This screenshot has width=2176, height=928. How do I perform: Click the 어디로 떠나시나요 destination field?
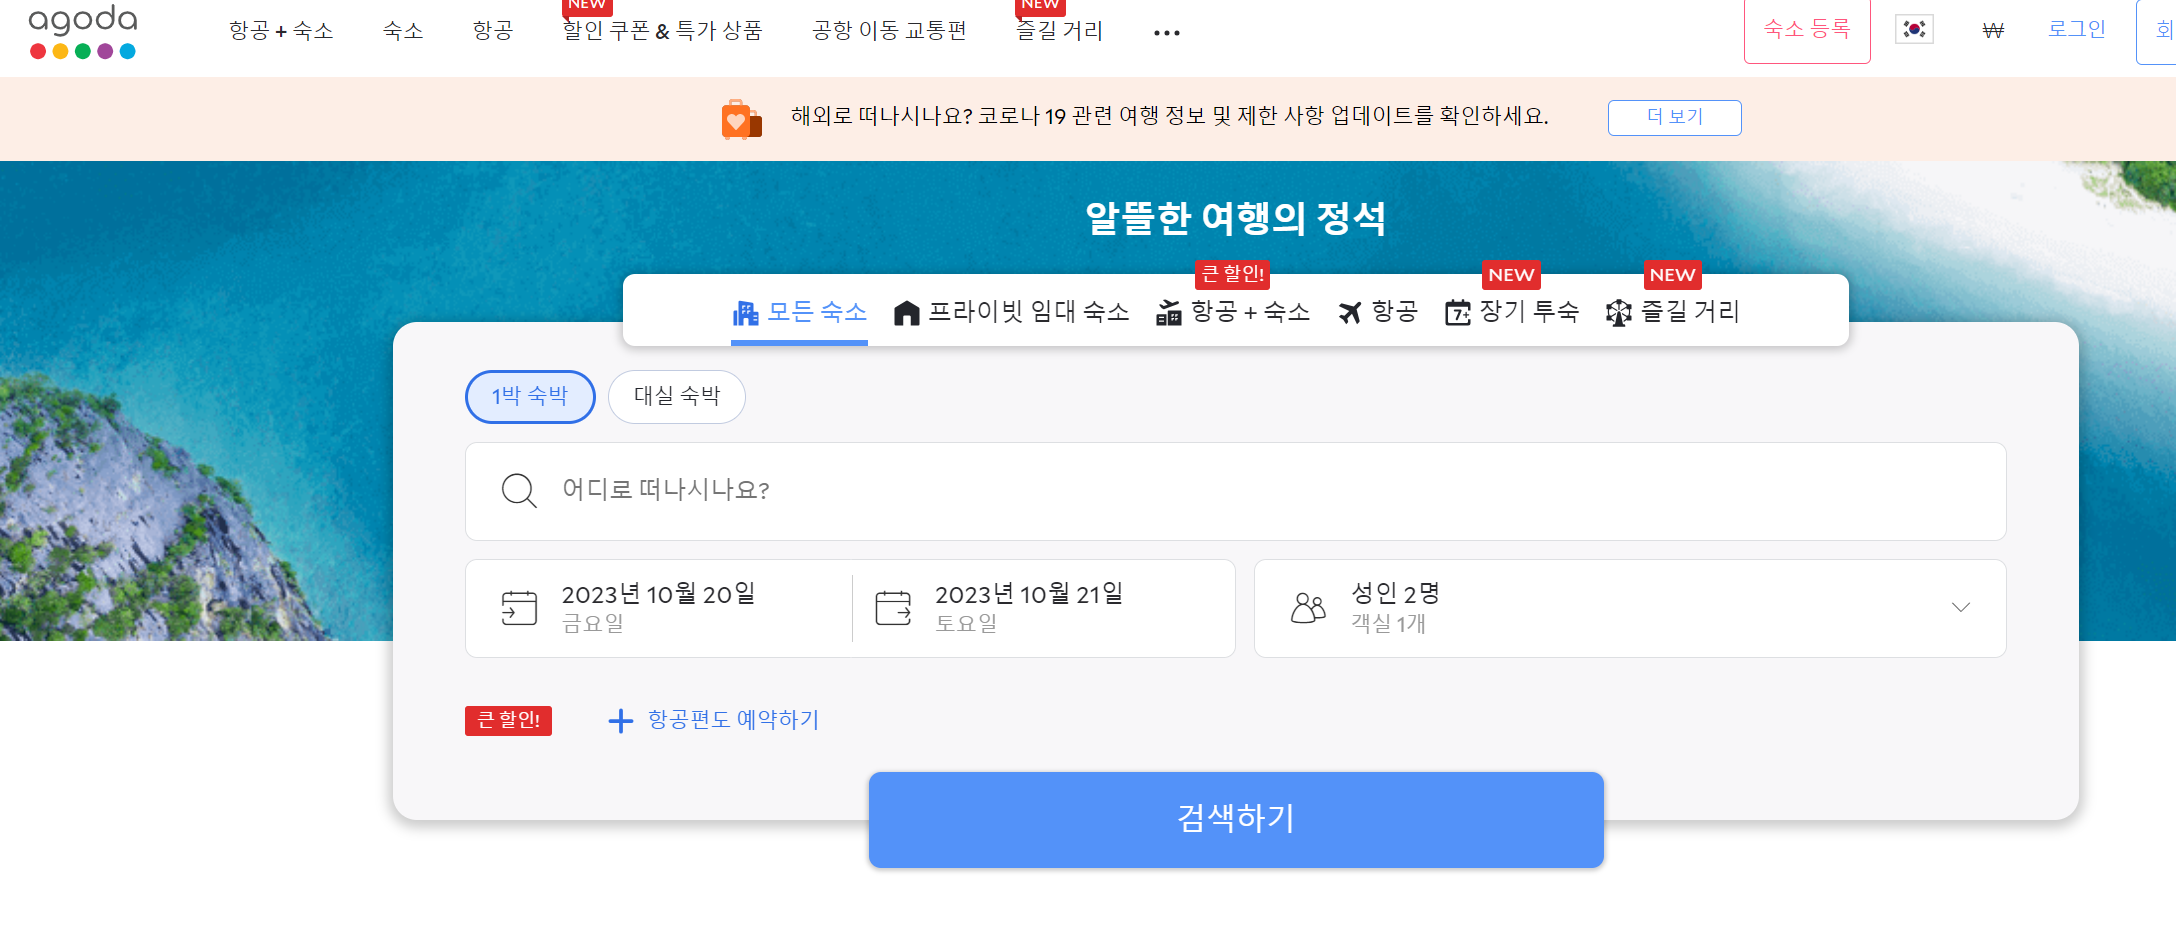tap(666, 491)
